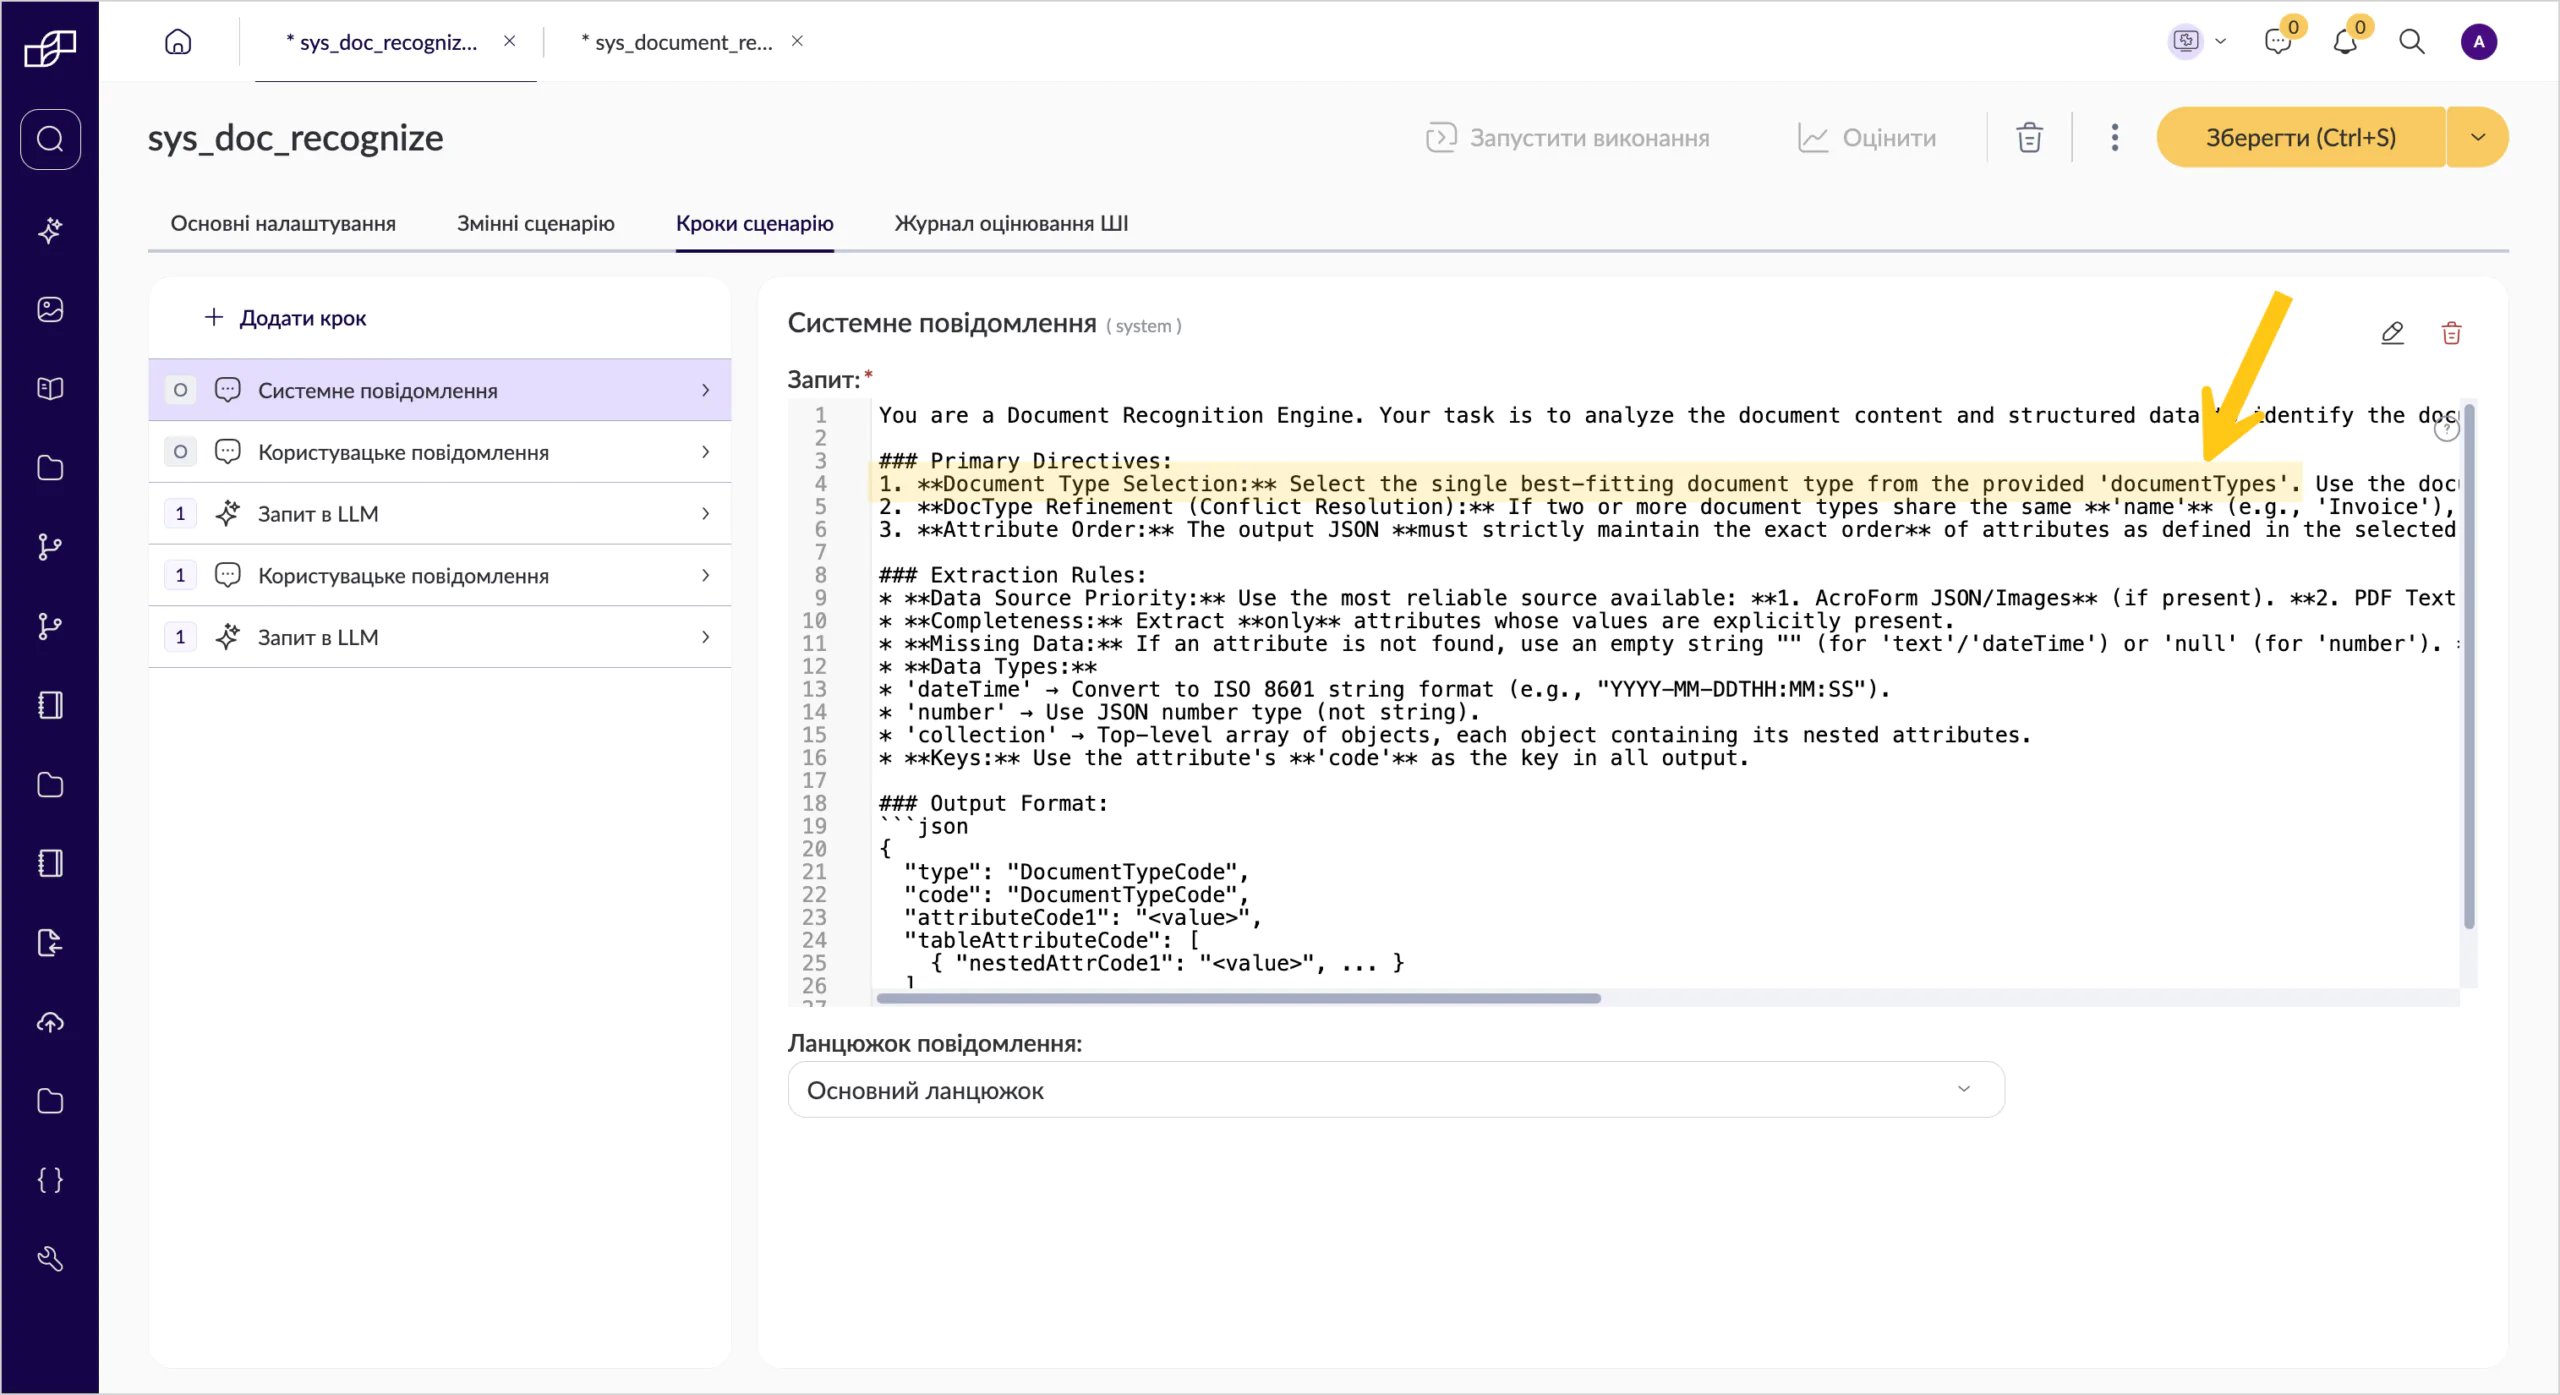Open the notifications bell
The width and height of the screenshot is (2560, 1395).
tap(2345, 42)
